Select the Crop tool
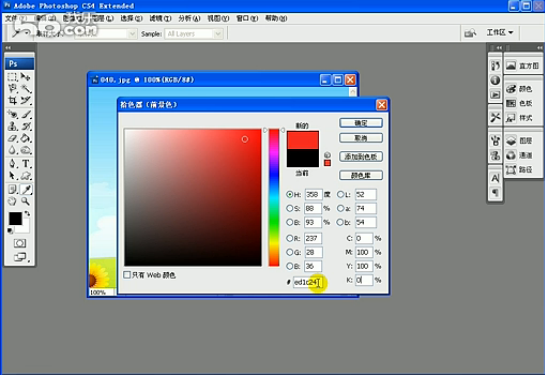Viewport: 545px width, 375px height. (x=13, y=100)
